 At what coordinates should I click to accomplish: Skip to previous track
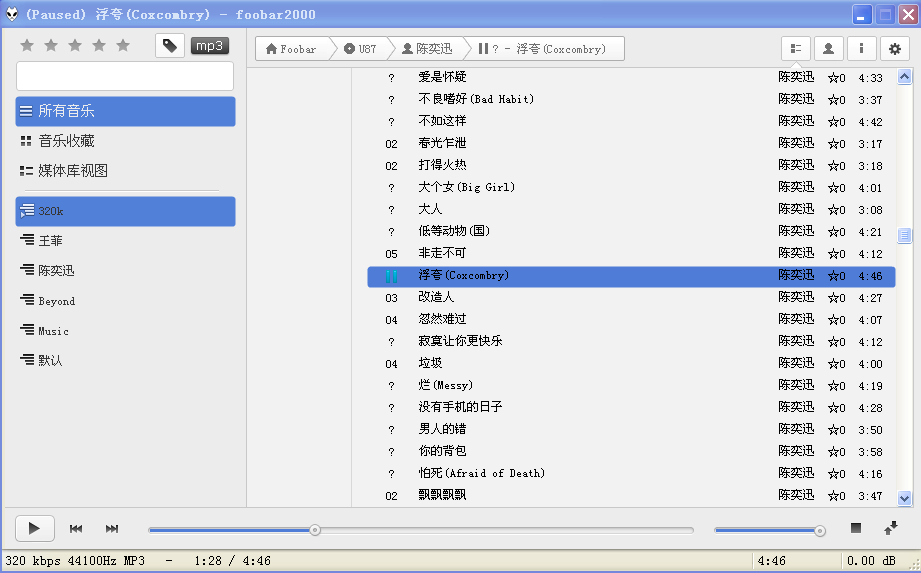pos(76,529)
